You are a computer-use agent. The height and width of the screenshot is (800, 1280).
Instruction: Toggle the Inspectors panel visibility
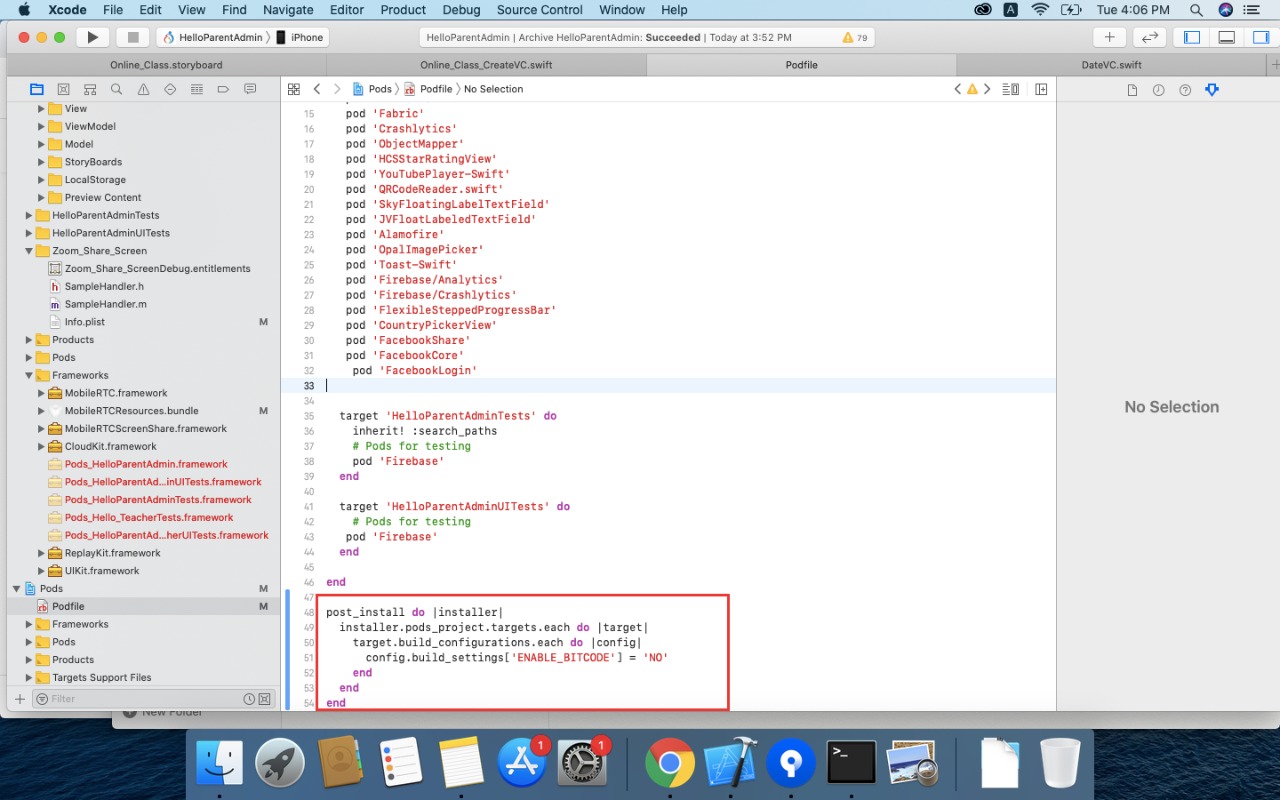click(1259, 37)
